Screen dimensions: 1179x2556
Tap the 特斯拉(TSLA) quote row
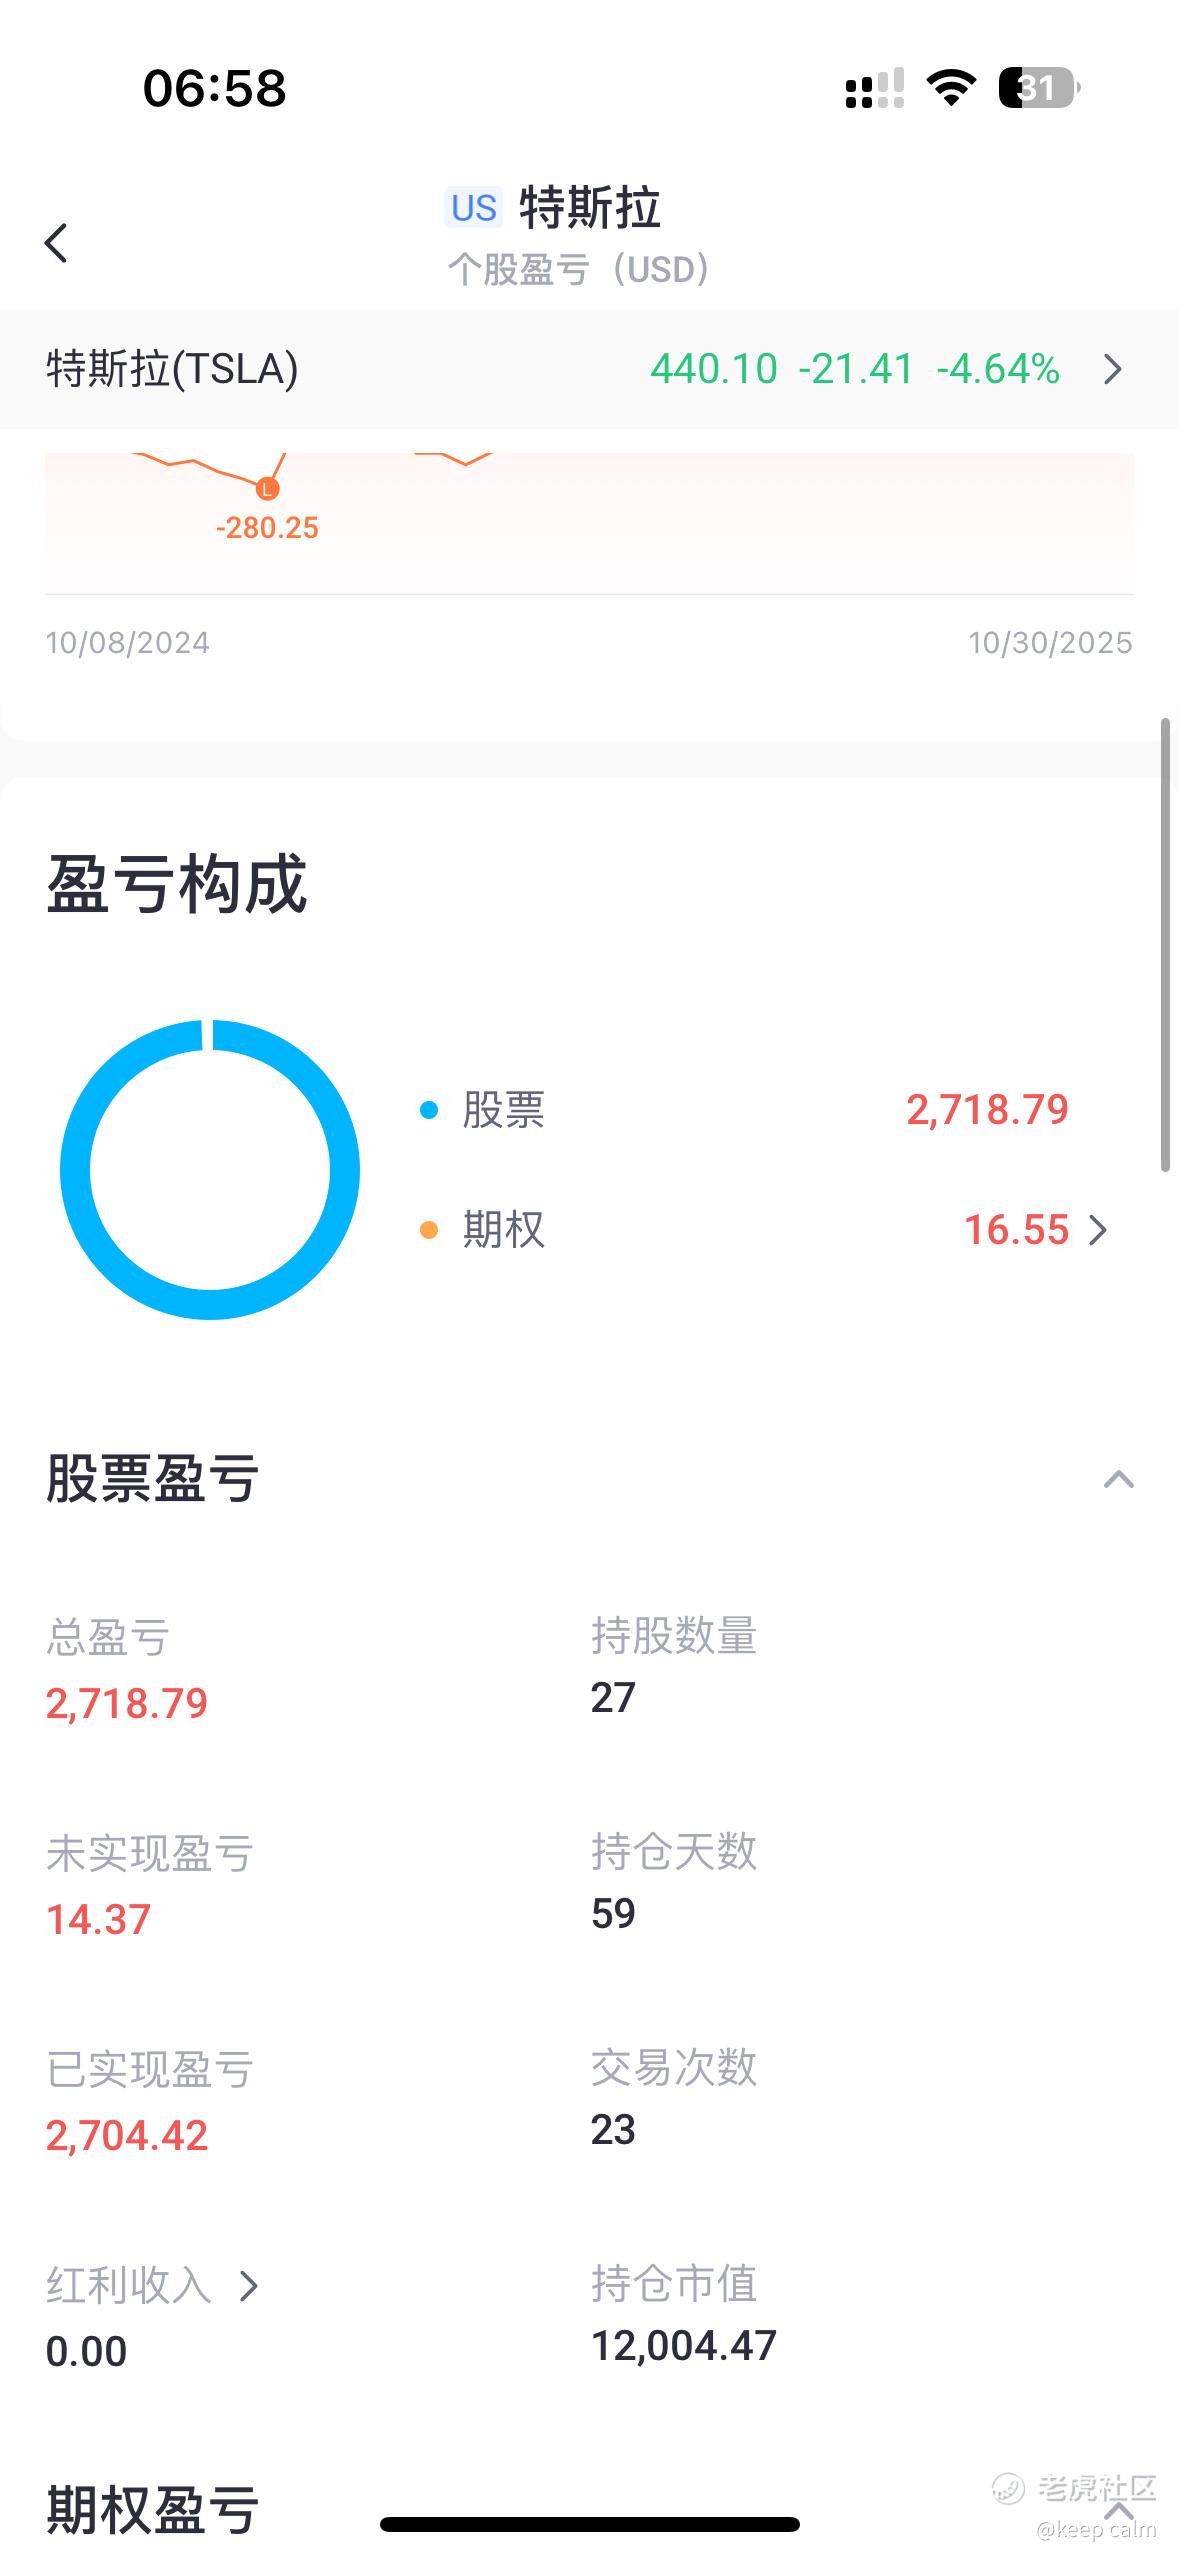589,369
